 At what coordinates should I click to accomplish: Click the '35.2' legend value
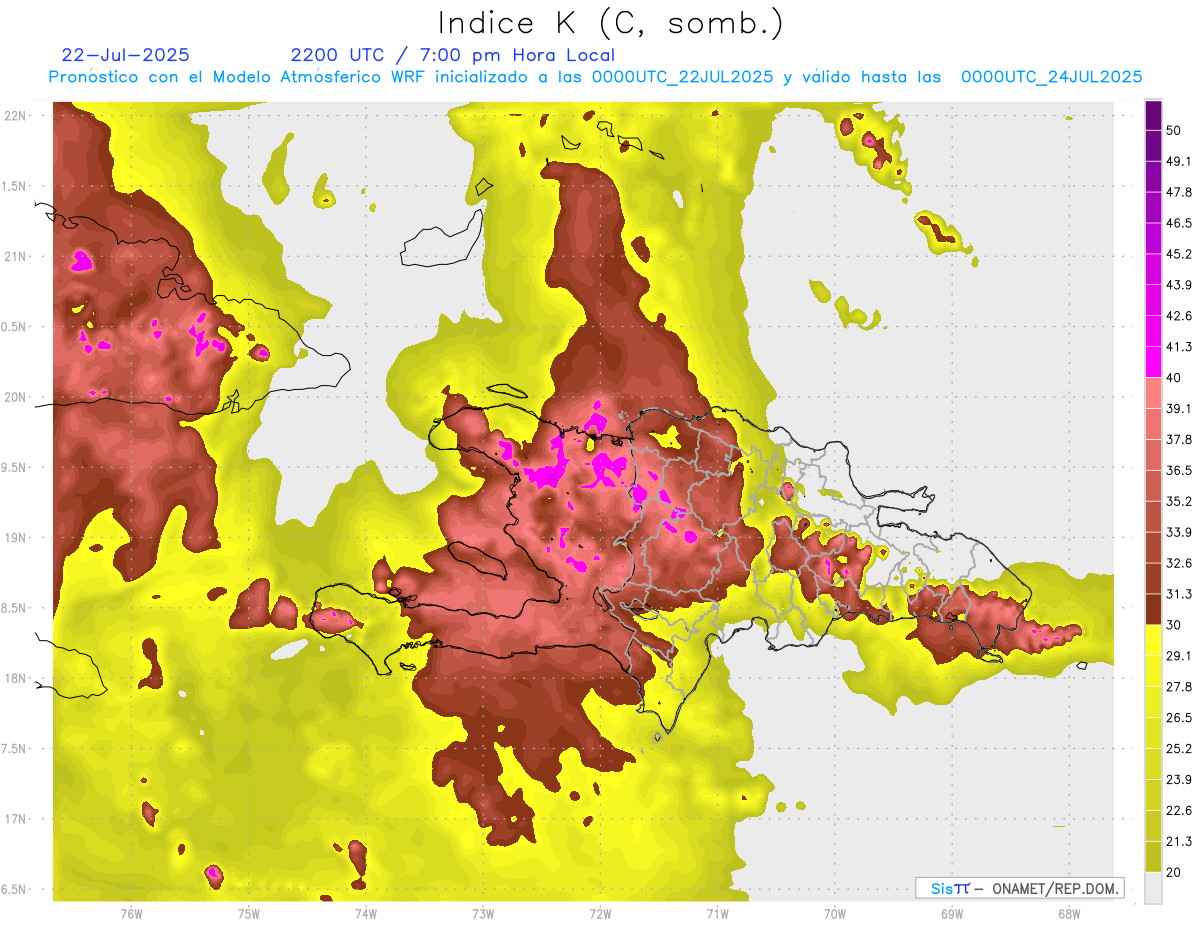[x=1179, y=501]
